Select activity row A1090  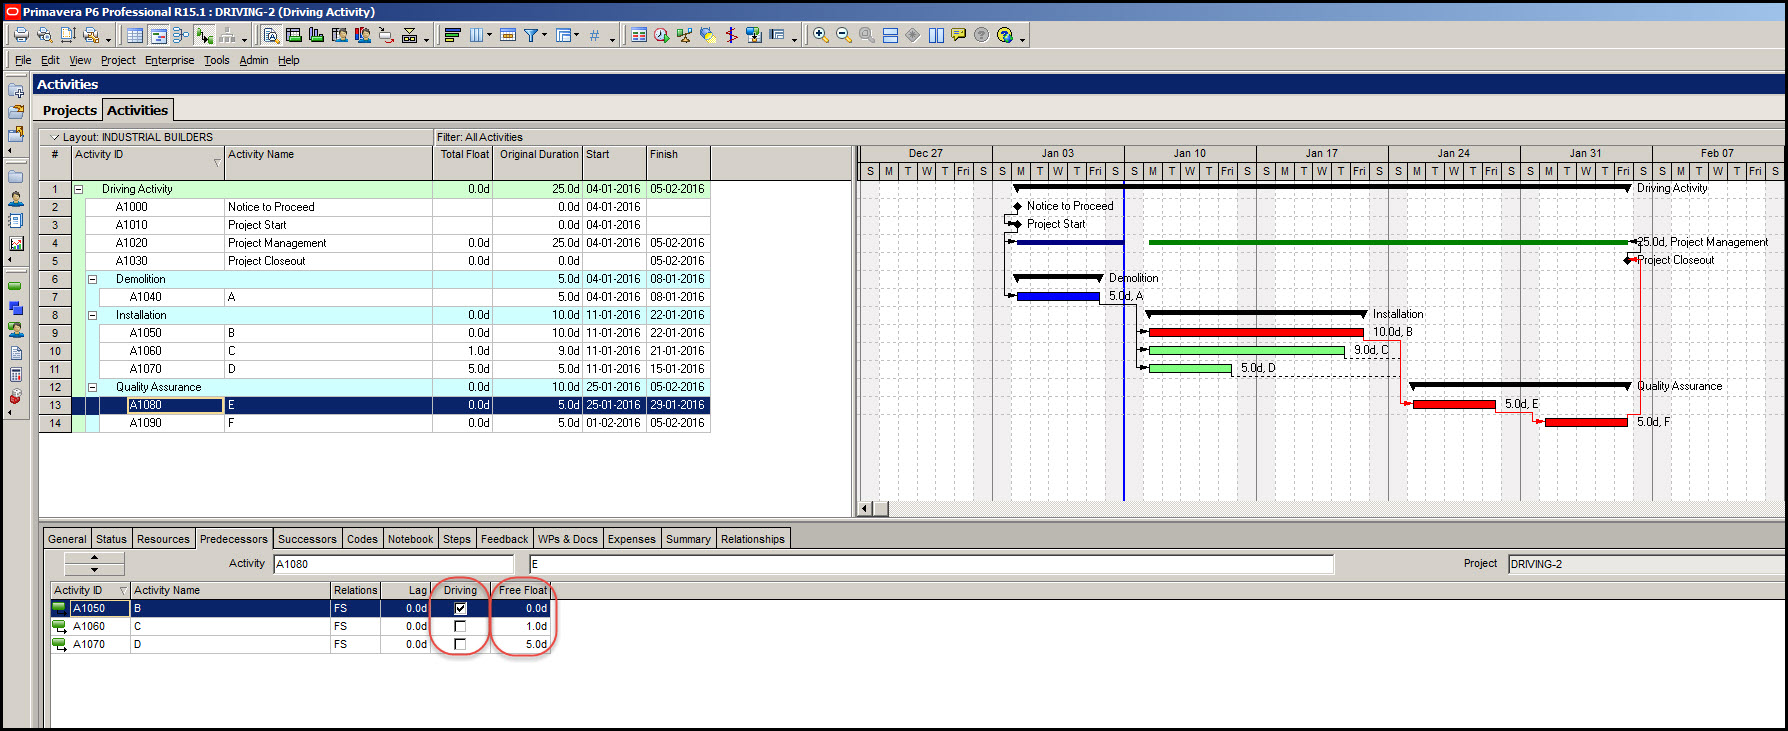374,423
